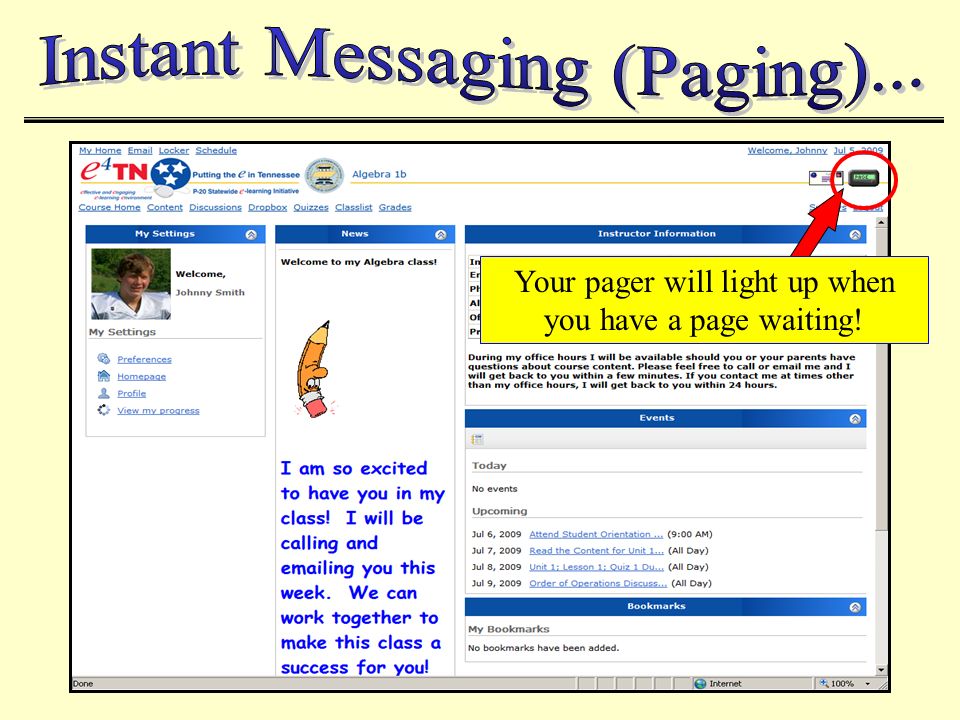
Task: Click the zoom magnifier icon in the status bar
Action: pos(824,683)
